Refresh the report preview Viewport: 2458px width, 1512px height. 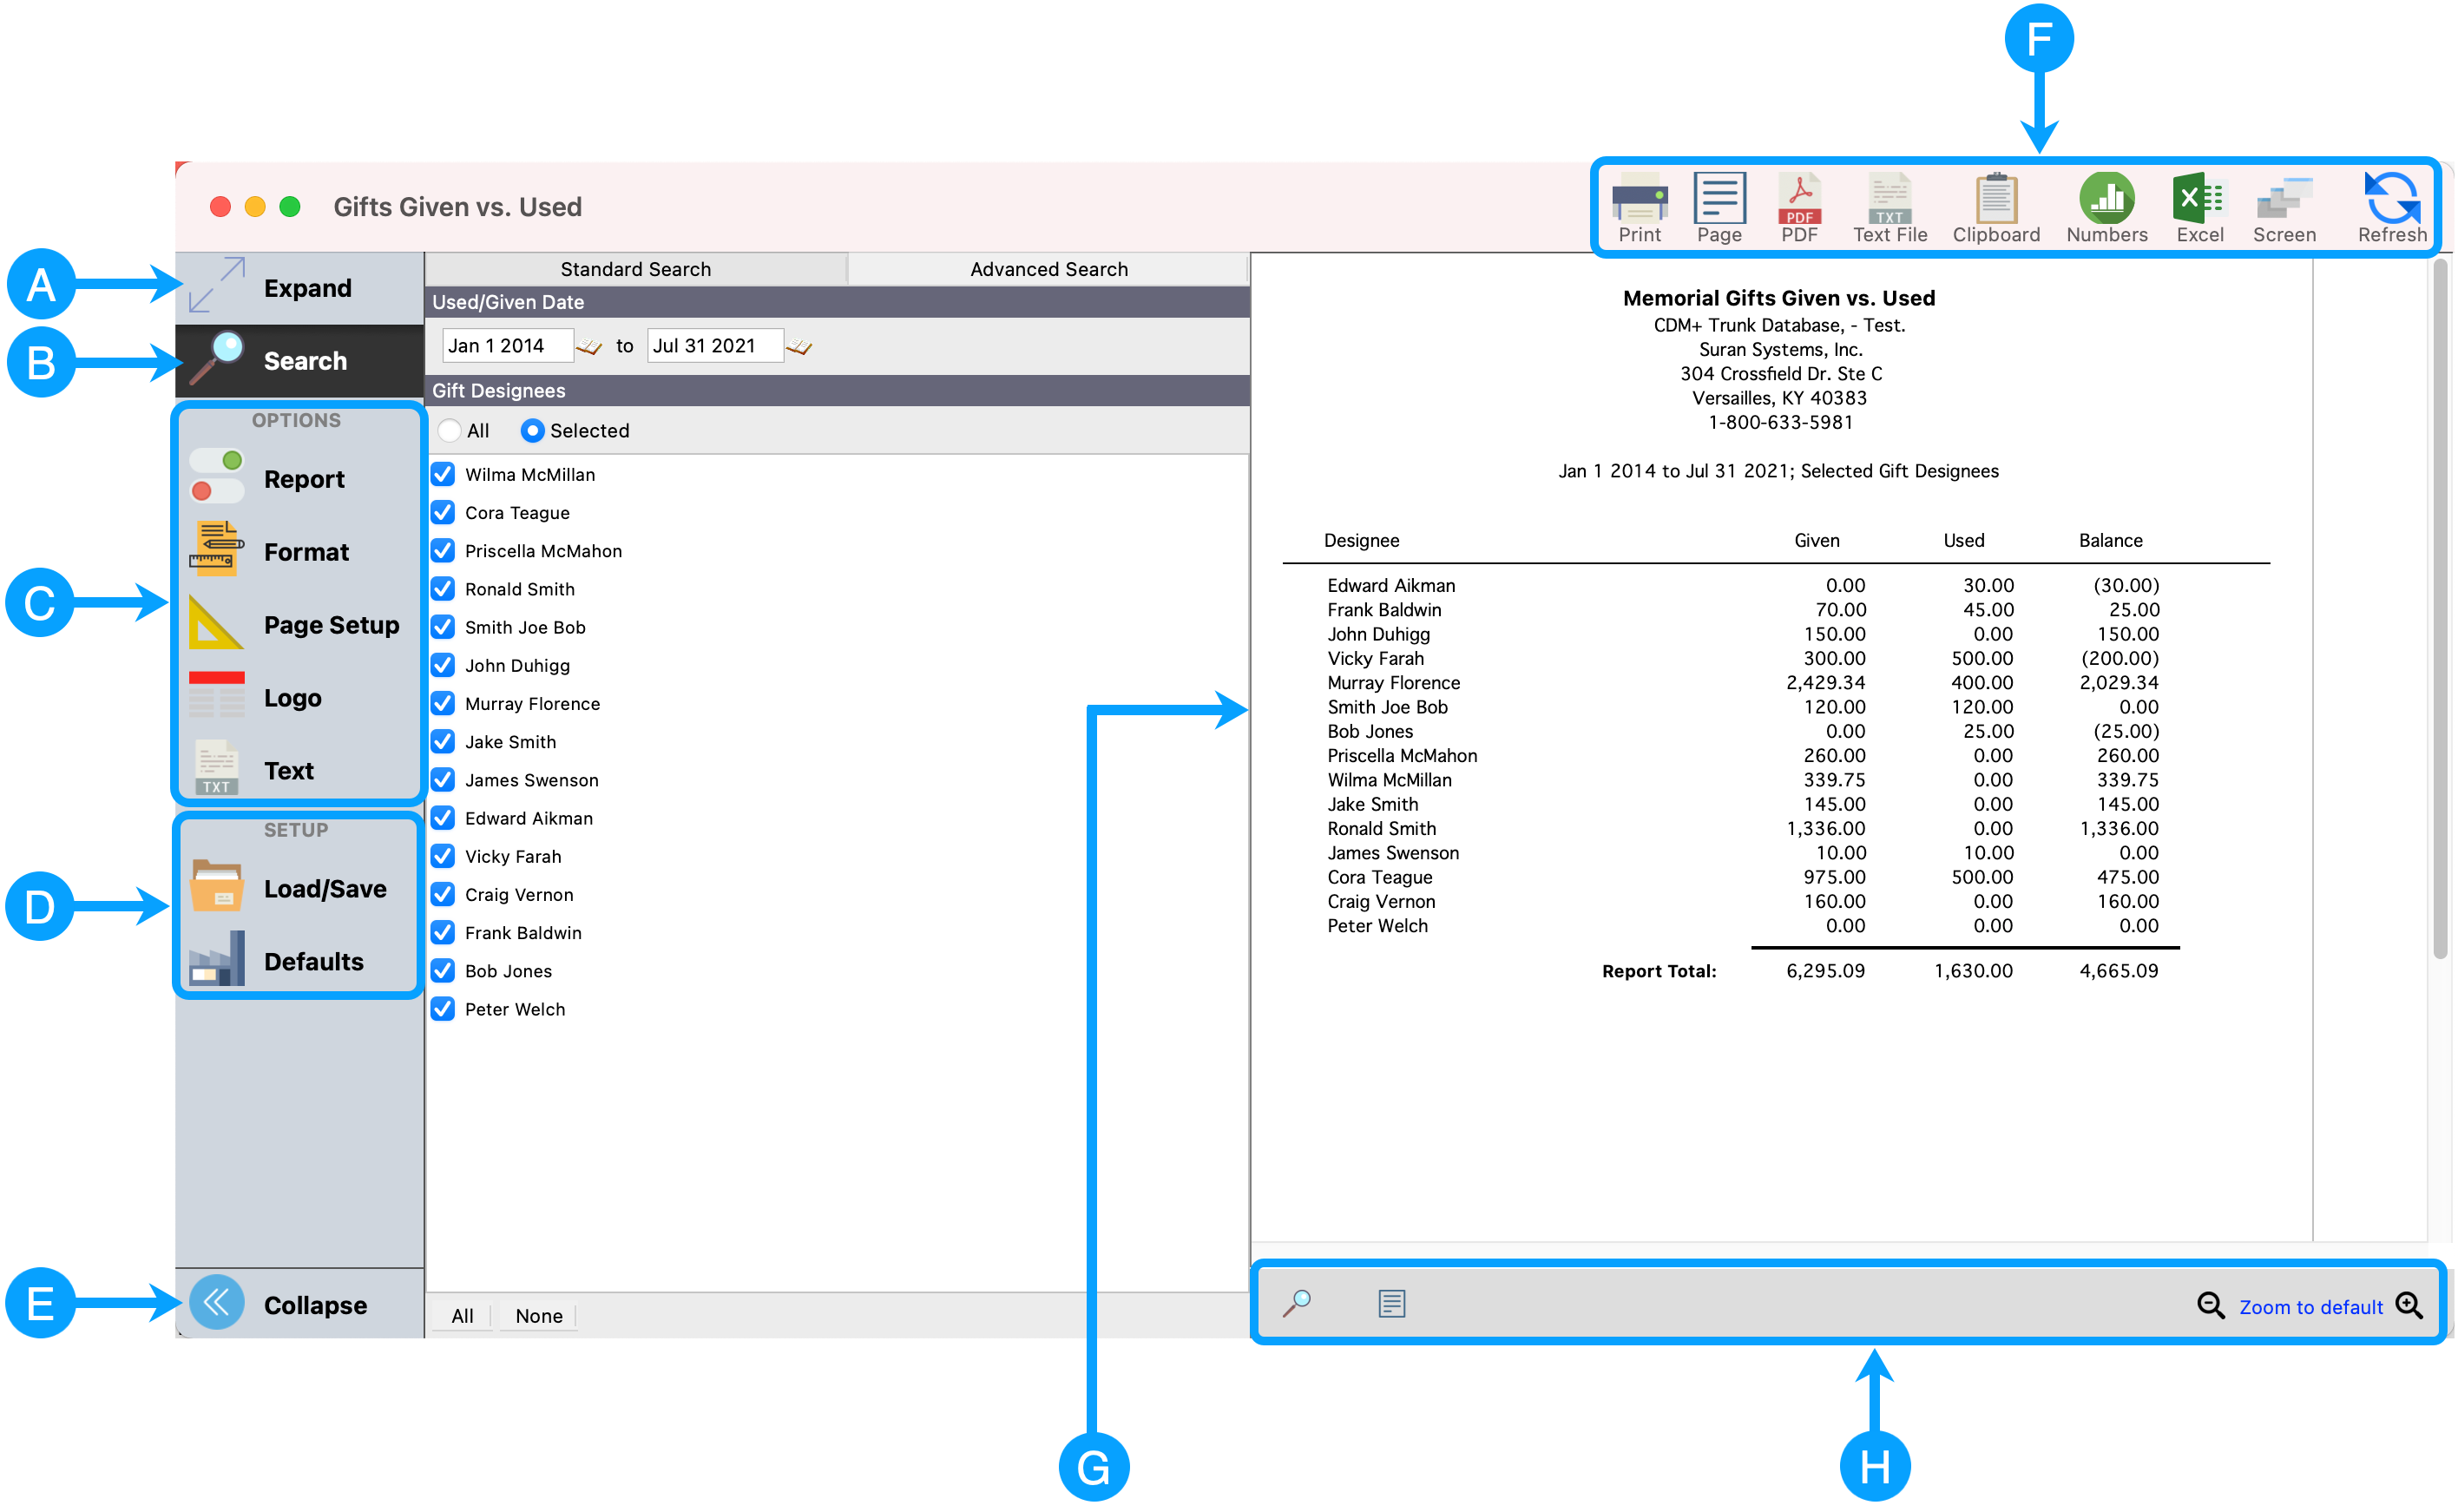pyautogui.click(x=2391, y=208)
